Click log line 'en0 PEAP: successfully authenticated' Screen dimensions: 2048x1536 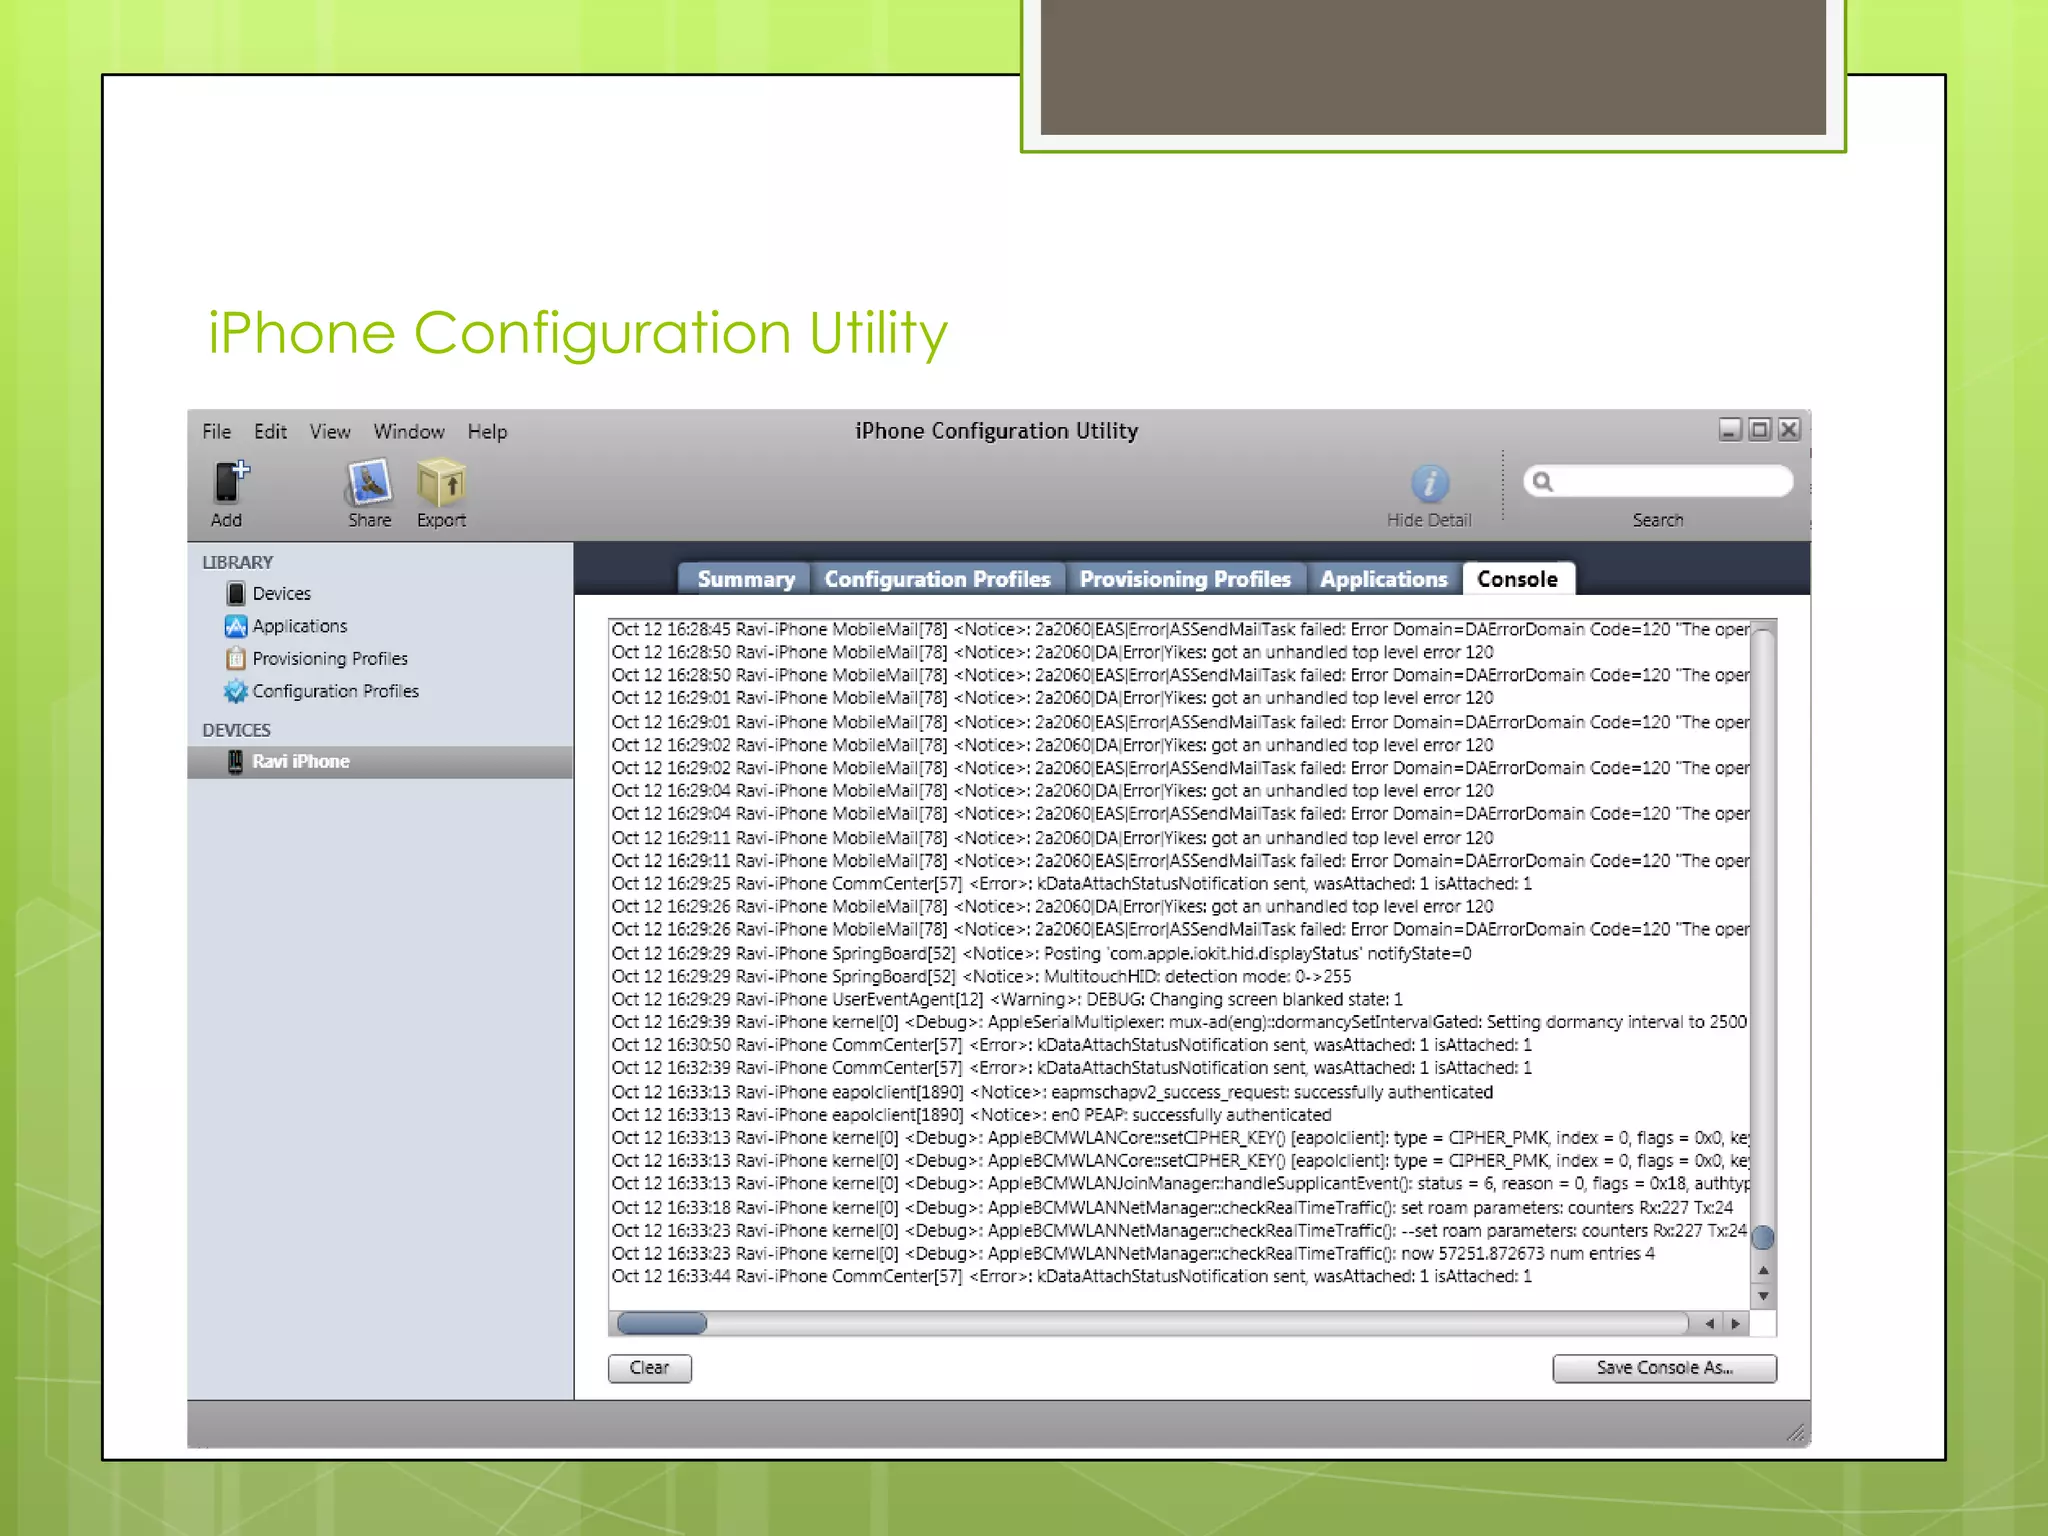(971, 1115)
